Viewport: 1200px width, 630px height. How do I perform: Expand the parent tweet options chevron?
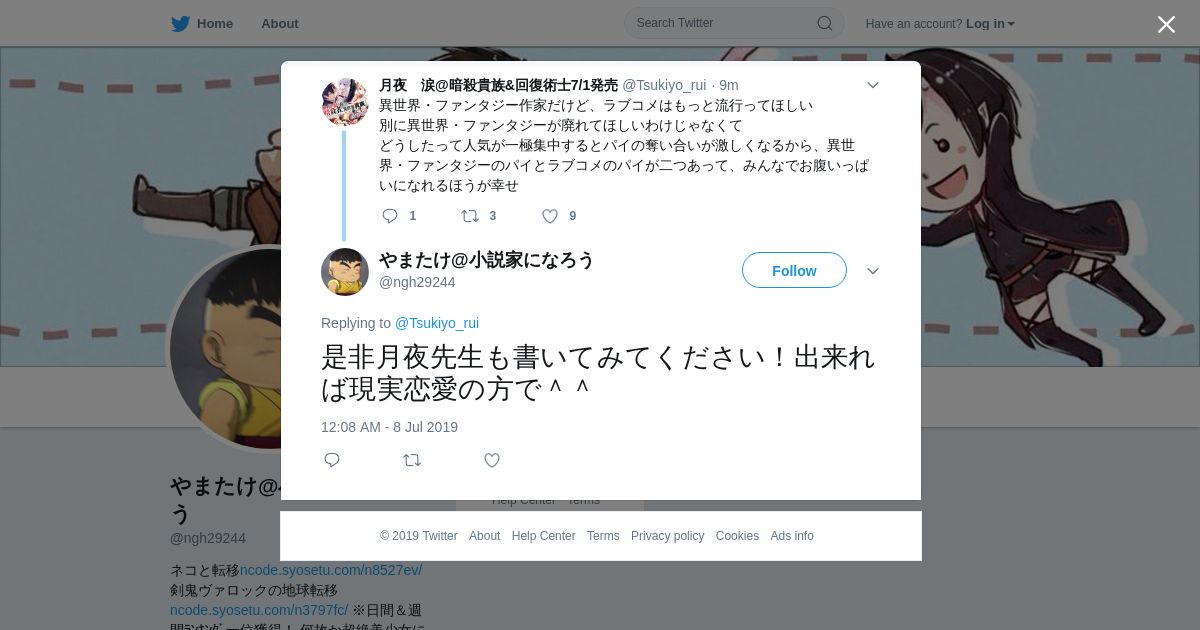(x=872, y=85)
